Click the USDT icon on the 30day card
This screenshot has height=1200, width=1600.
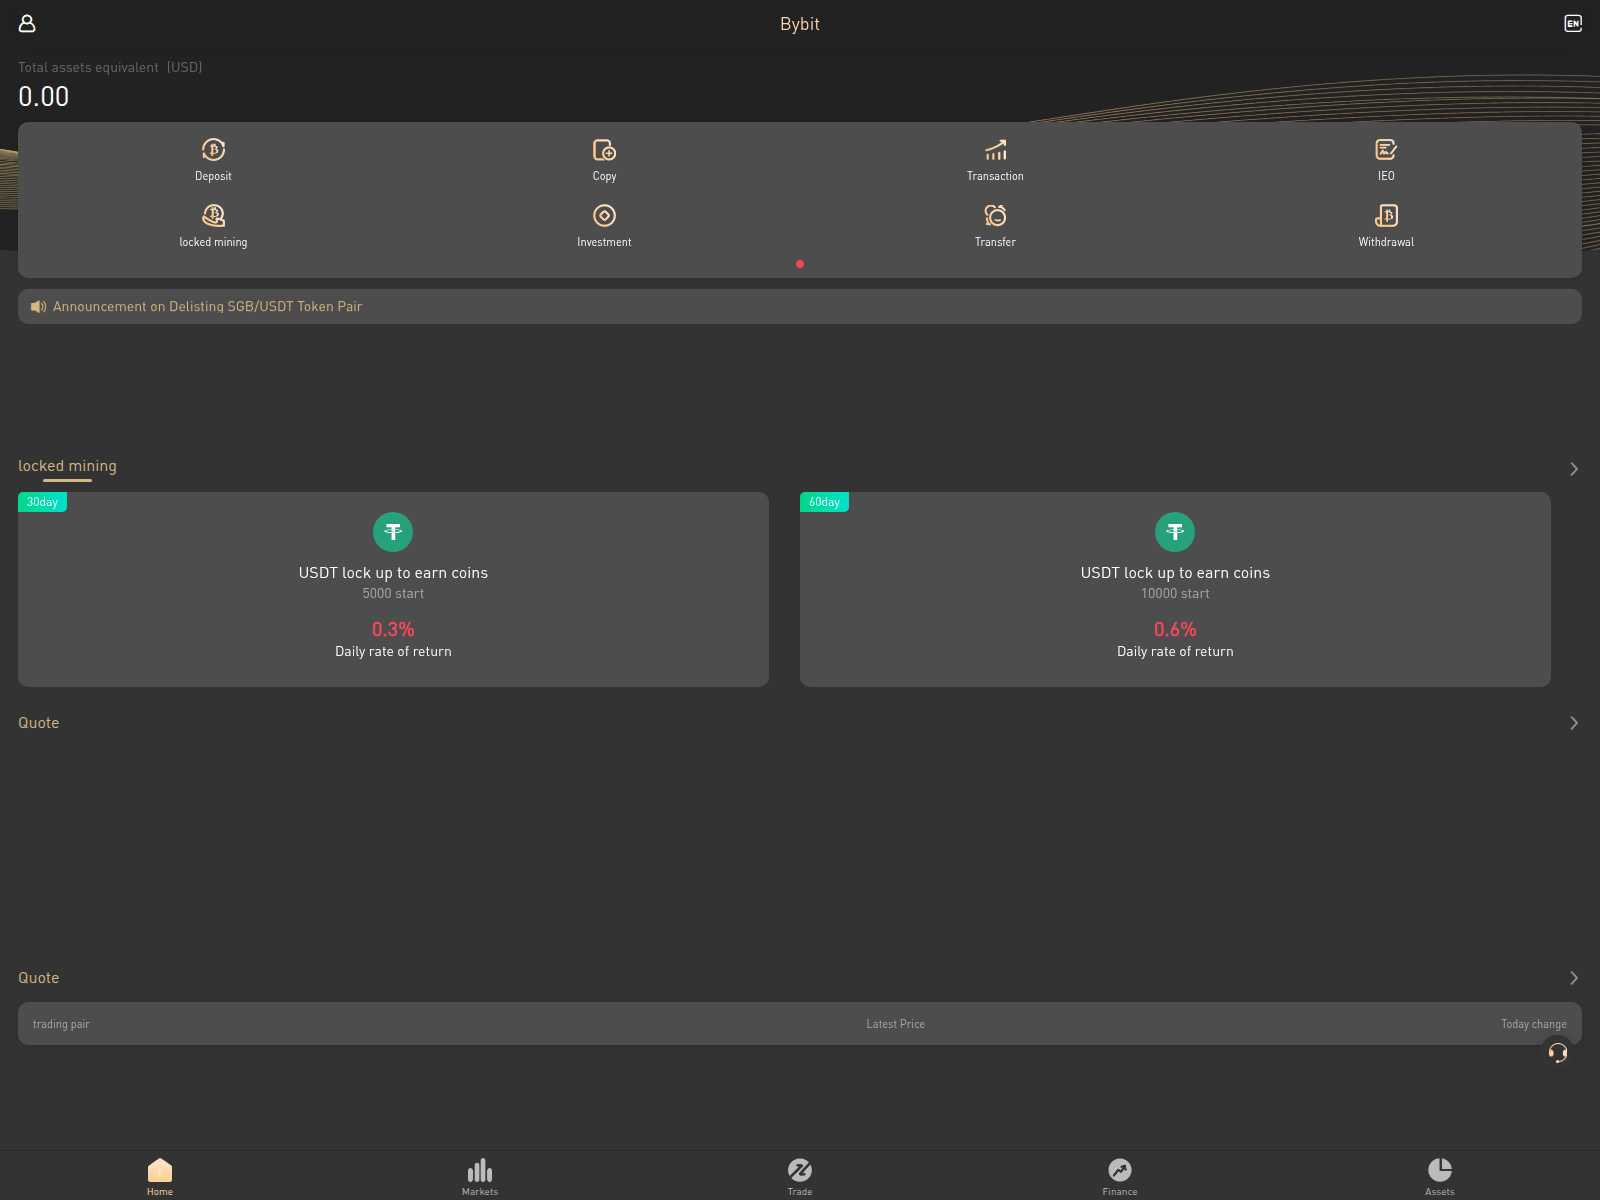coord(393,532)
